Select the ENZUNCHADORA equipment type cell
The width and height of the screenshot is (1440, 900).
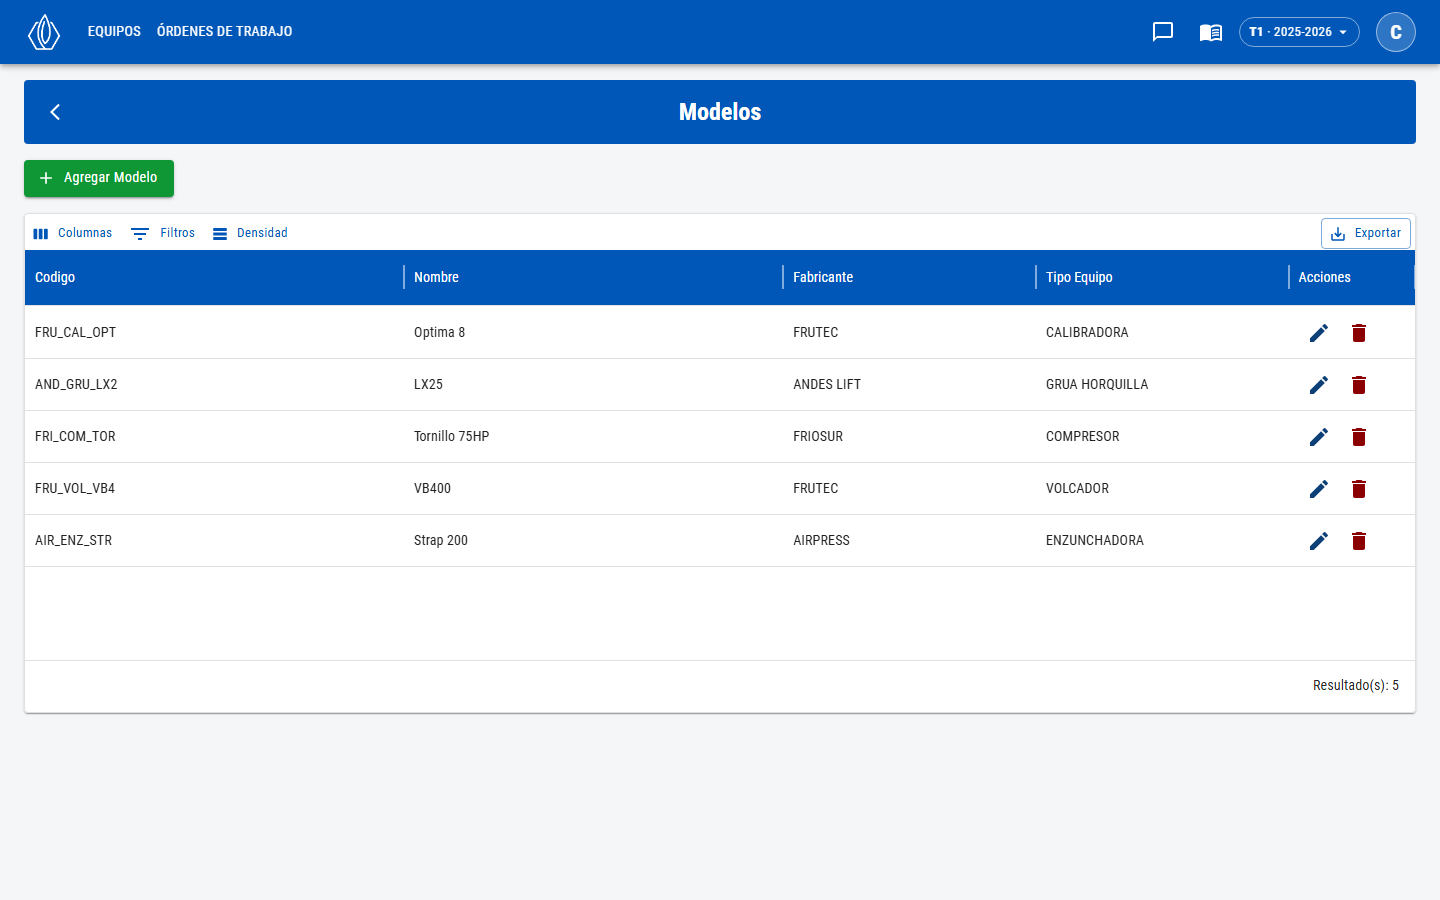coord(1162,541)
